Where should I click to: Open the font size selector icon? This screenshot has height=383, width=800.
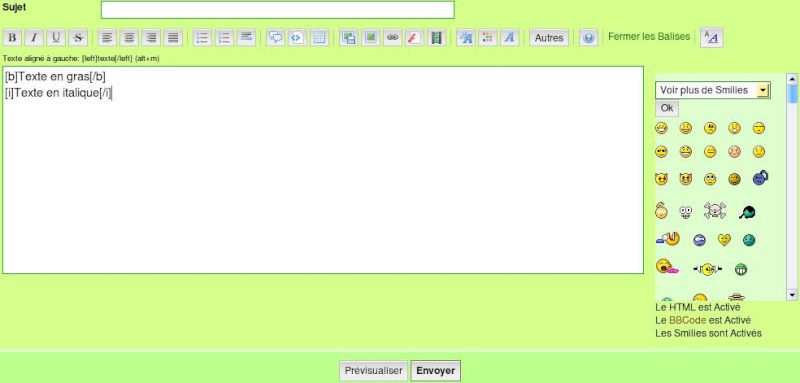click(x=466, y=38)
